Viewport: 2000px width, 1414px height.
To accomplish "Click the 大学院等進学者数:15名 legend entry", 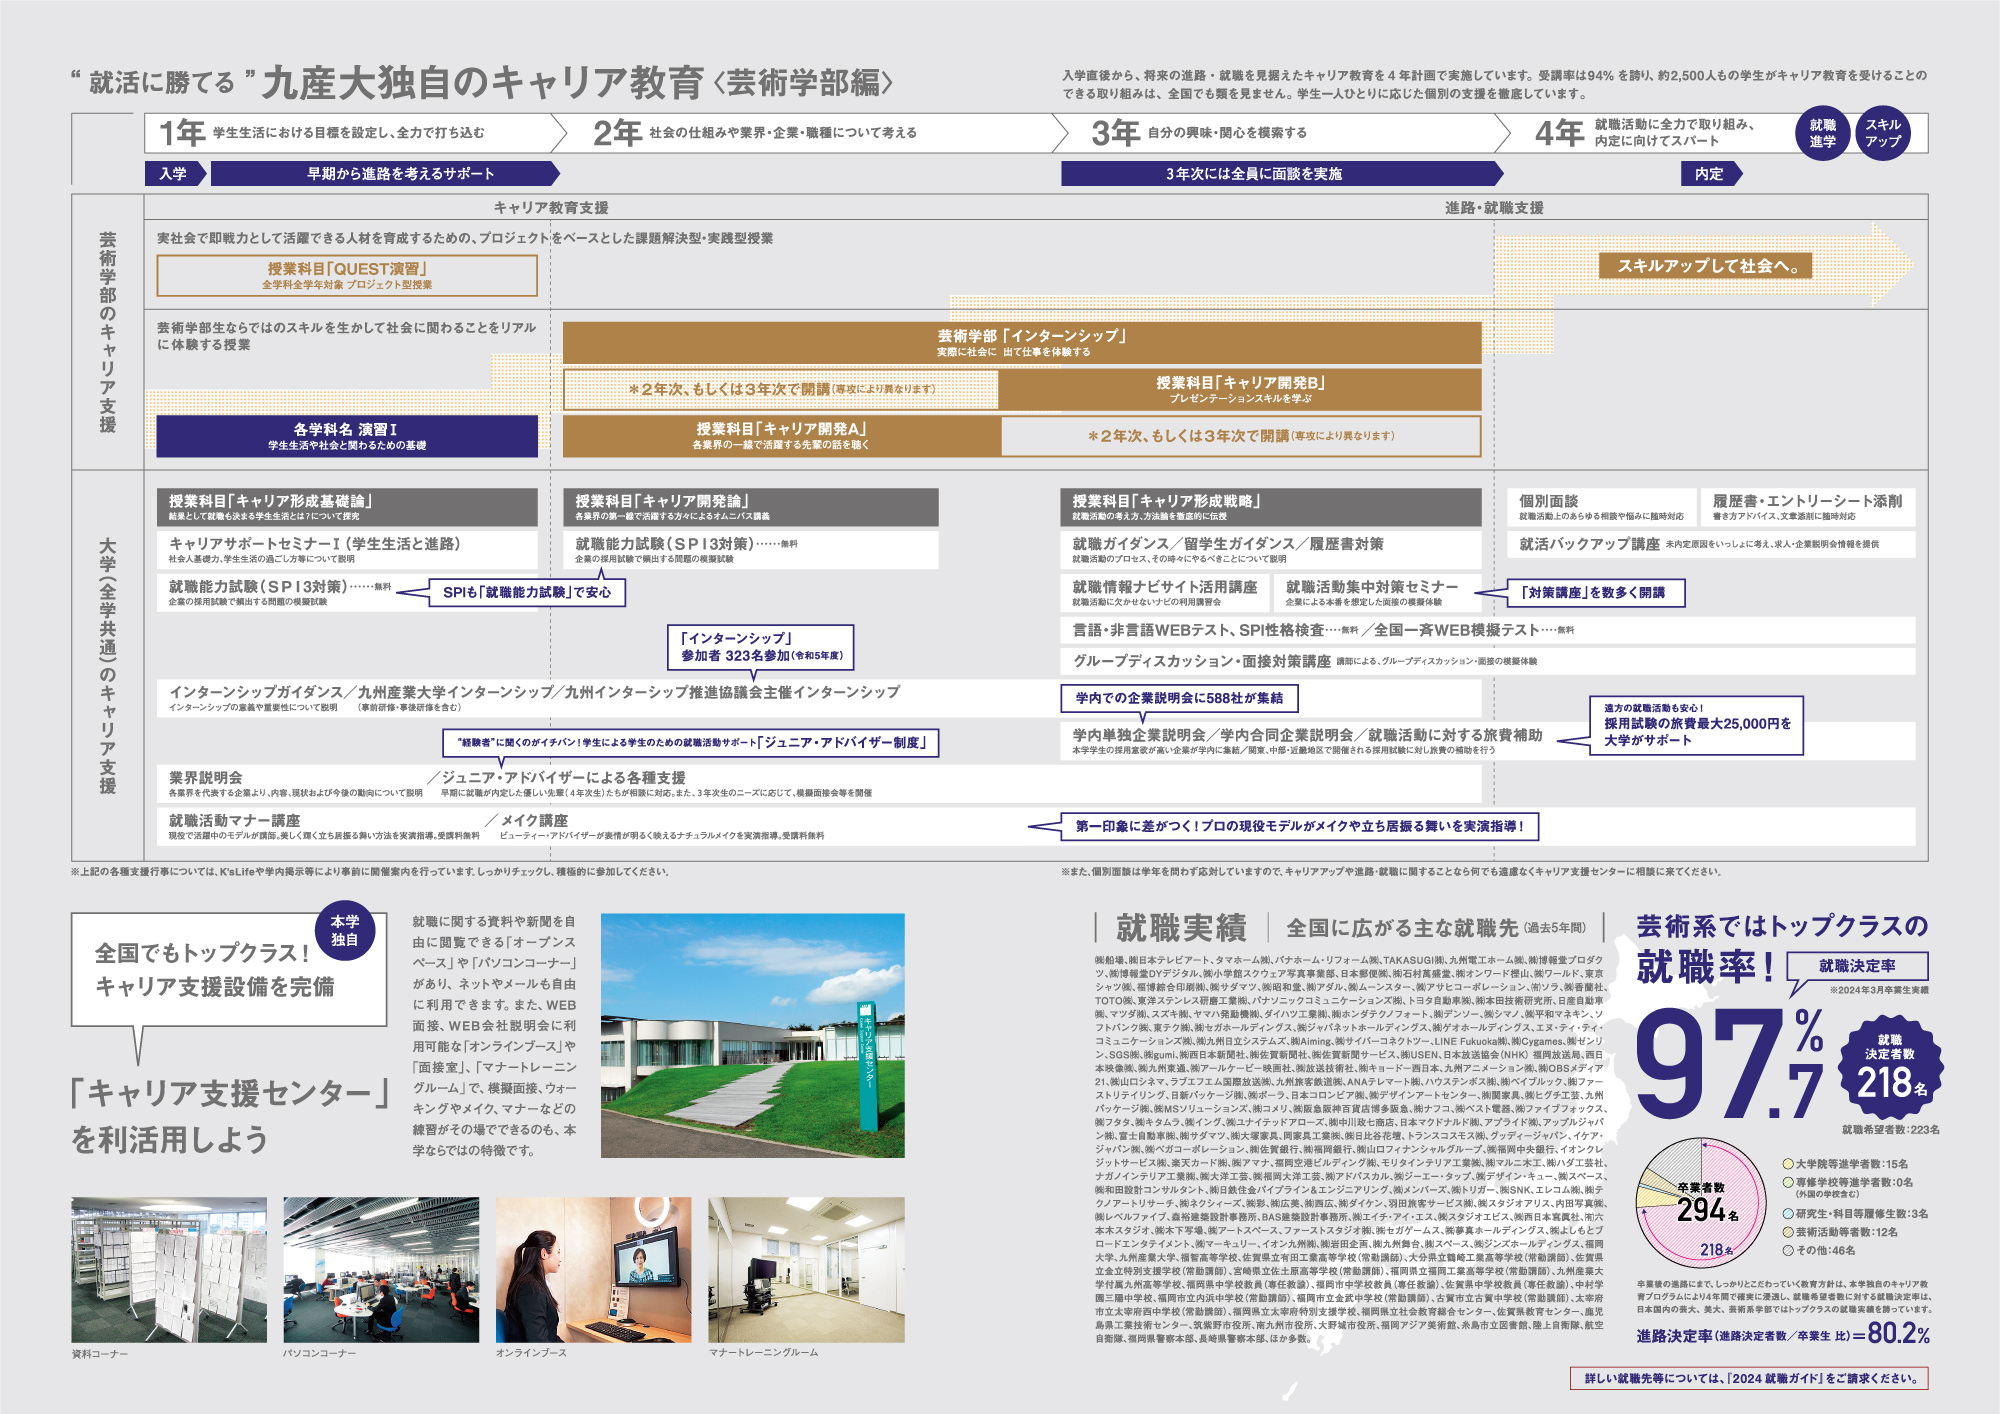I will (1845, 1164).
